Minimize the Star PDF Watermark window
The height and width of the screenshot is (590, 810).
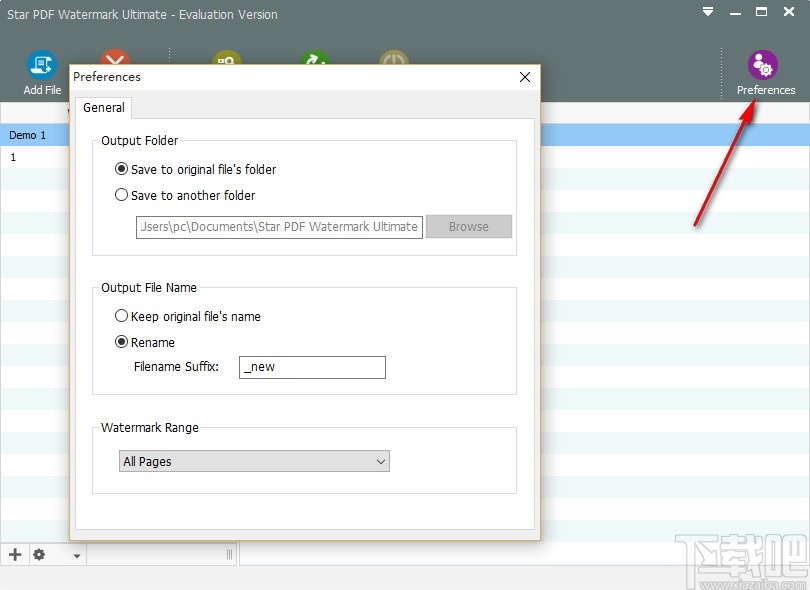click(x=735, y=12)
